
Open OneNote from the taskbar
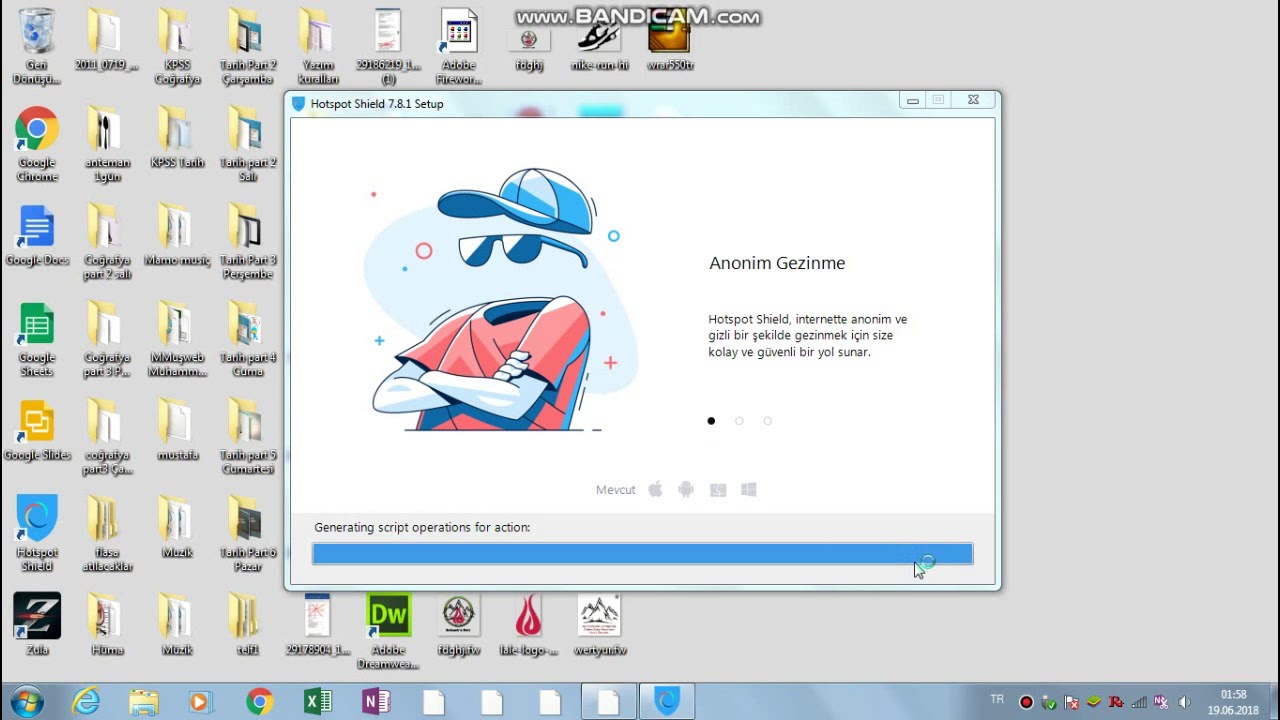coord(376,702)
